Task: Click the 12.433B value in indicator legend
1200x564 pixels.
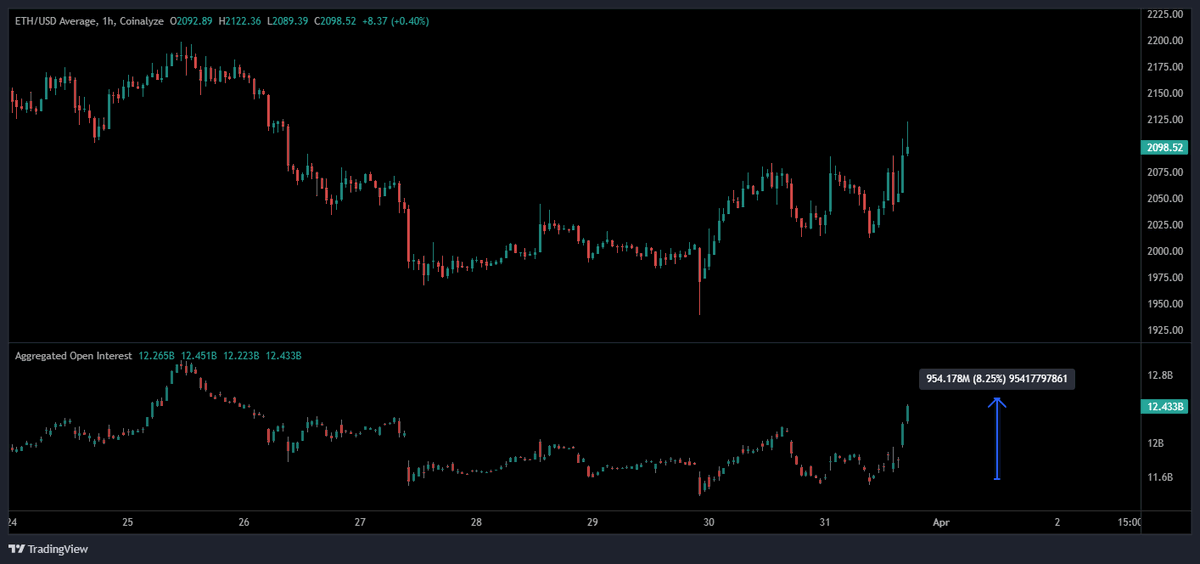Action: (283, 356)
